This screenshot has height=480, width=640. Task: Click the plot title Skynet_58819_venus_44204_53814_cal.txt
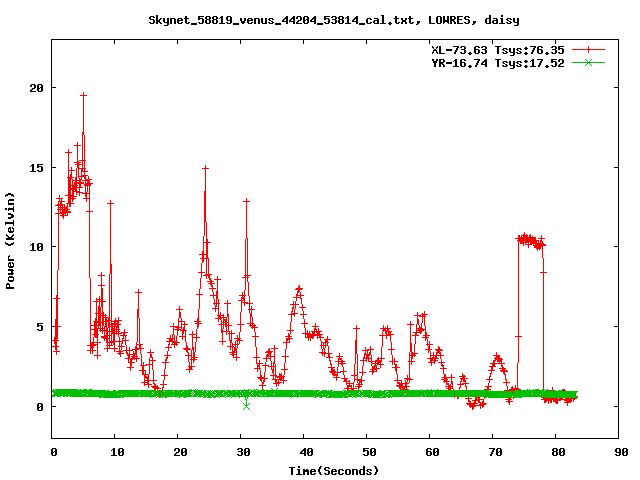(284, 20)
